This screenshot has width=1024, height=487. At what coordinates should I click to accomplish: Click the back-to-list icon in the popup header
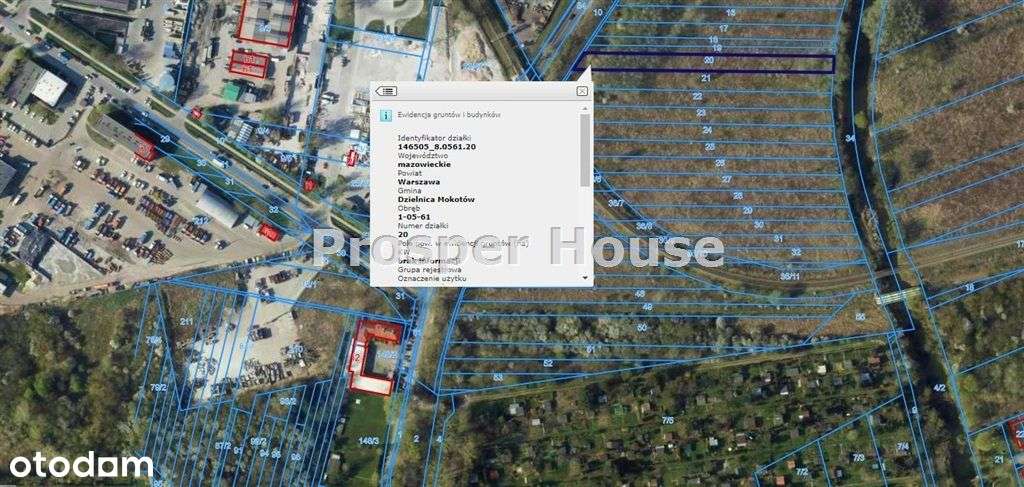[x=386, y=91]
